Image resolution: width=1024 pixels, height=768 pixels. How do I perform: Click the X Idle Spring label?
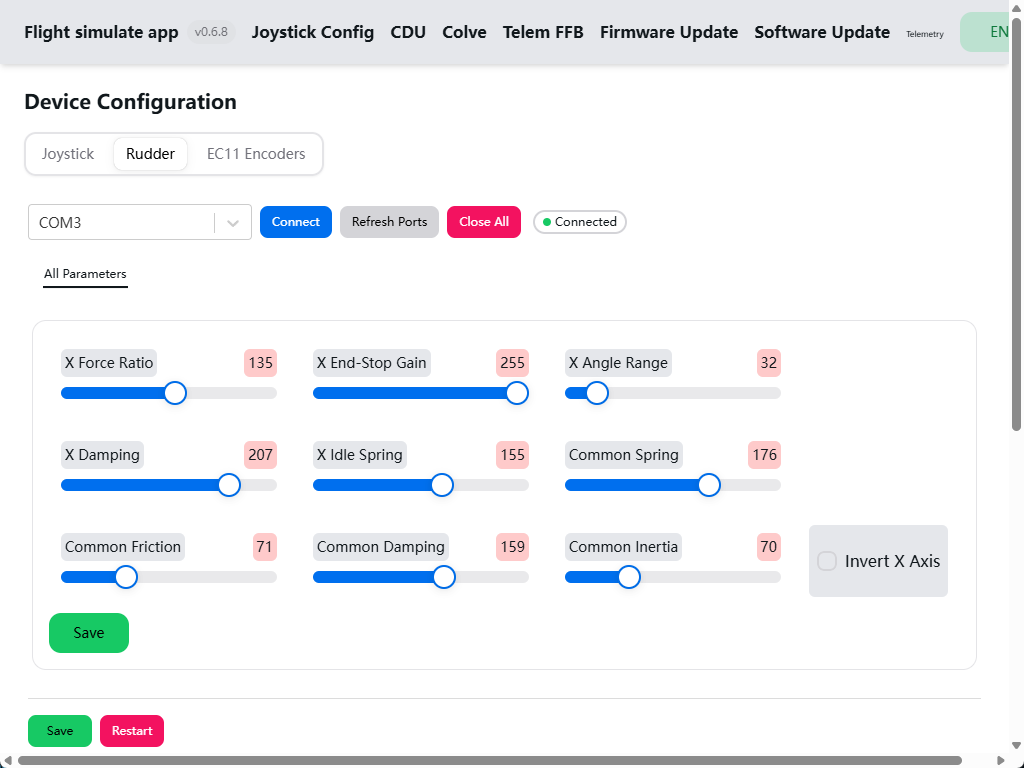pos(360,455)
